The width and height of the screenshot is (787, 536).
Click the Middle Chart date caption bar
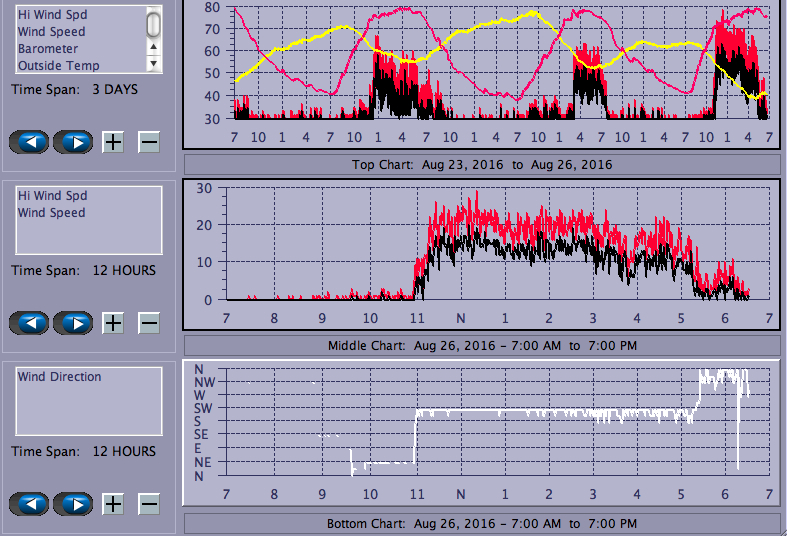(481, 346)
